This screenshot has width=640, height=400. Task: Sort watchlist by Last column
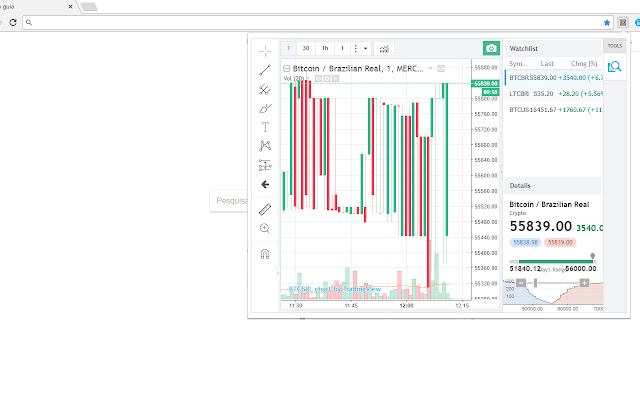(547, 64)
